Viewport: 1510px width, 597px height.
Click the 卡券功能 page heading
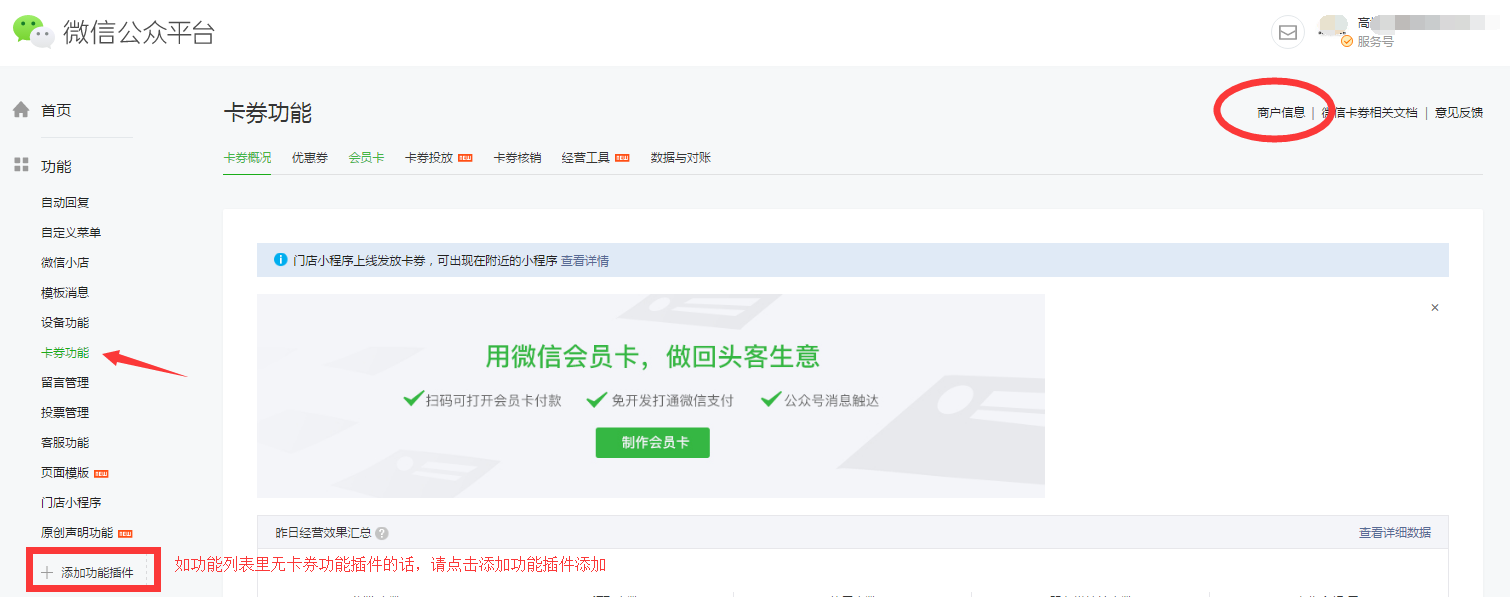coord(267,113)
